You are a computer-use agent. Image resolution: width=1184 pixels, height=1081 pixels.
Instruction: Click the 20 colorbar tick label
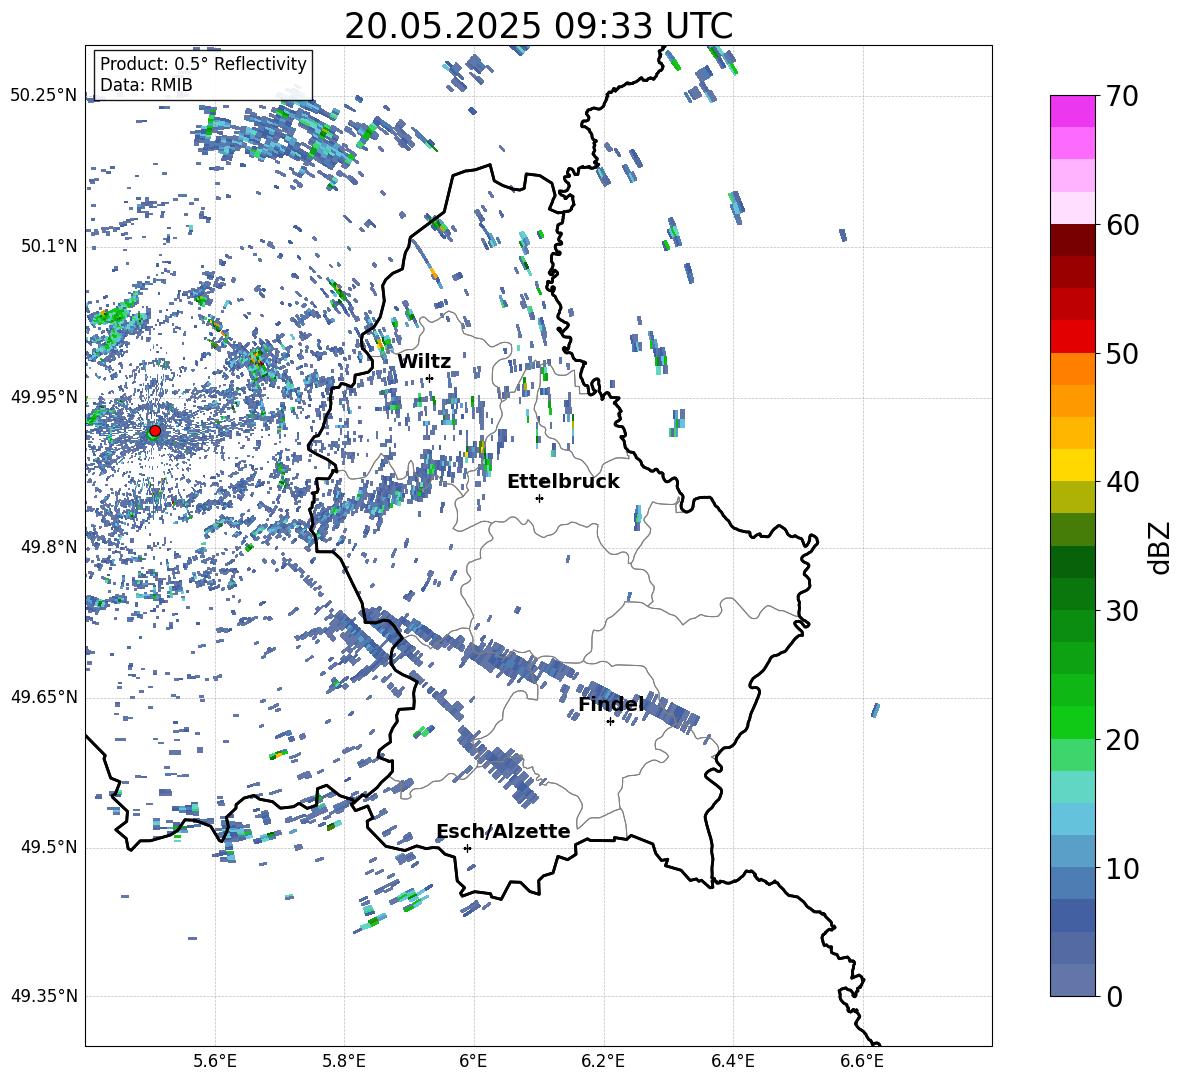[x=1121, y=739]
